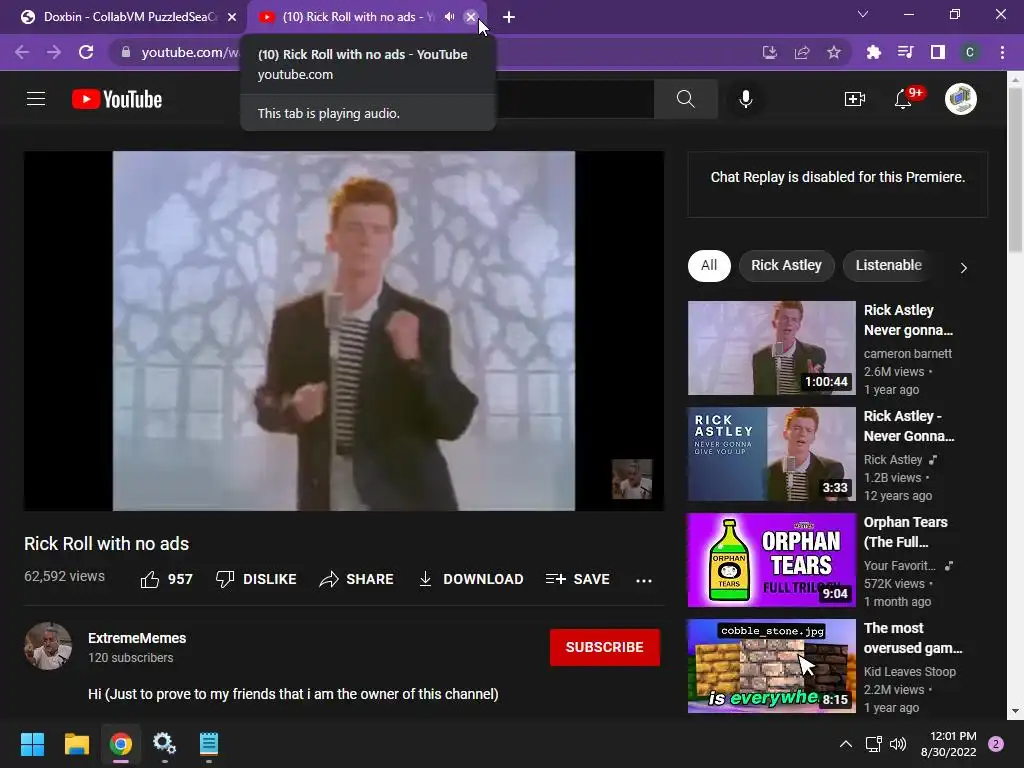Open the Orphan Tears video thumbnail
1024x768 pixels.
[x=772, y=560]
